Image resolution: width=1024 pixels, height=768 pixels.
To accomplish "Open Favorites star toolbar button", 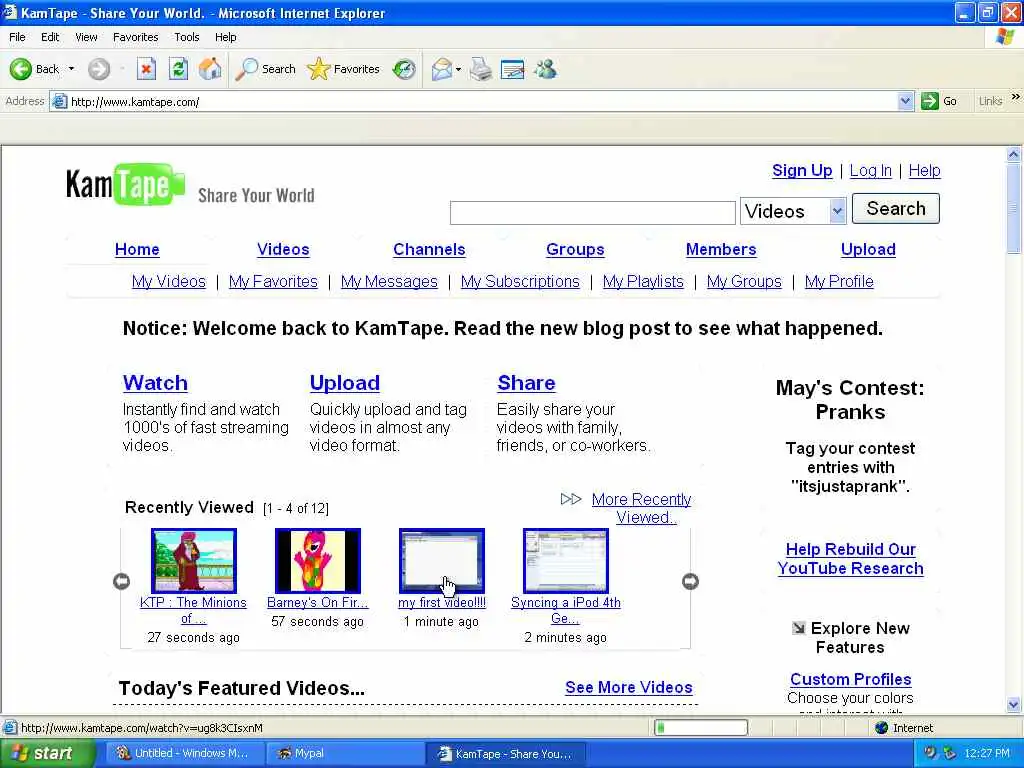I will (344, 69).
